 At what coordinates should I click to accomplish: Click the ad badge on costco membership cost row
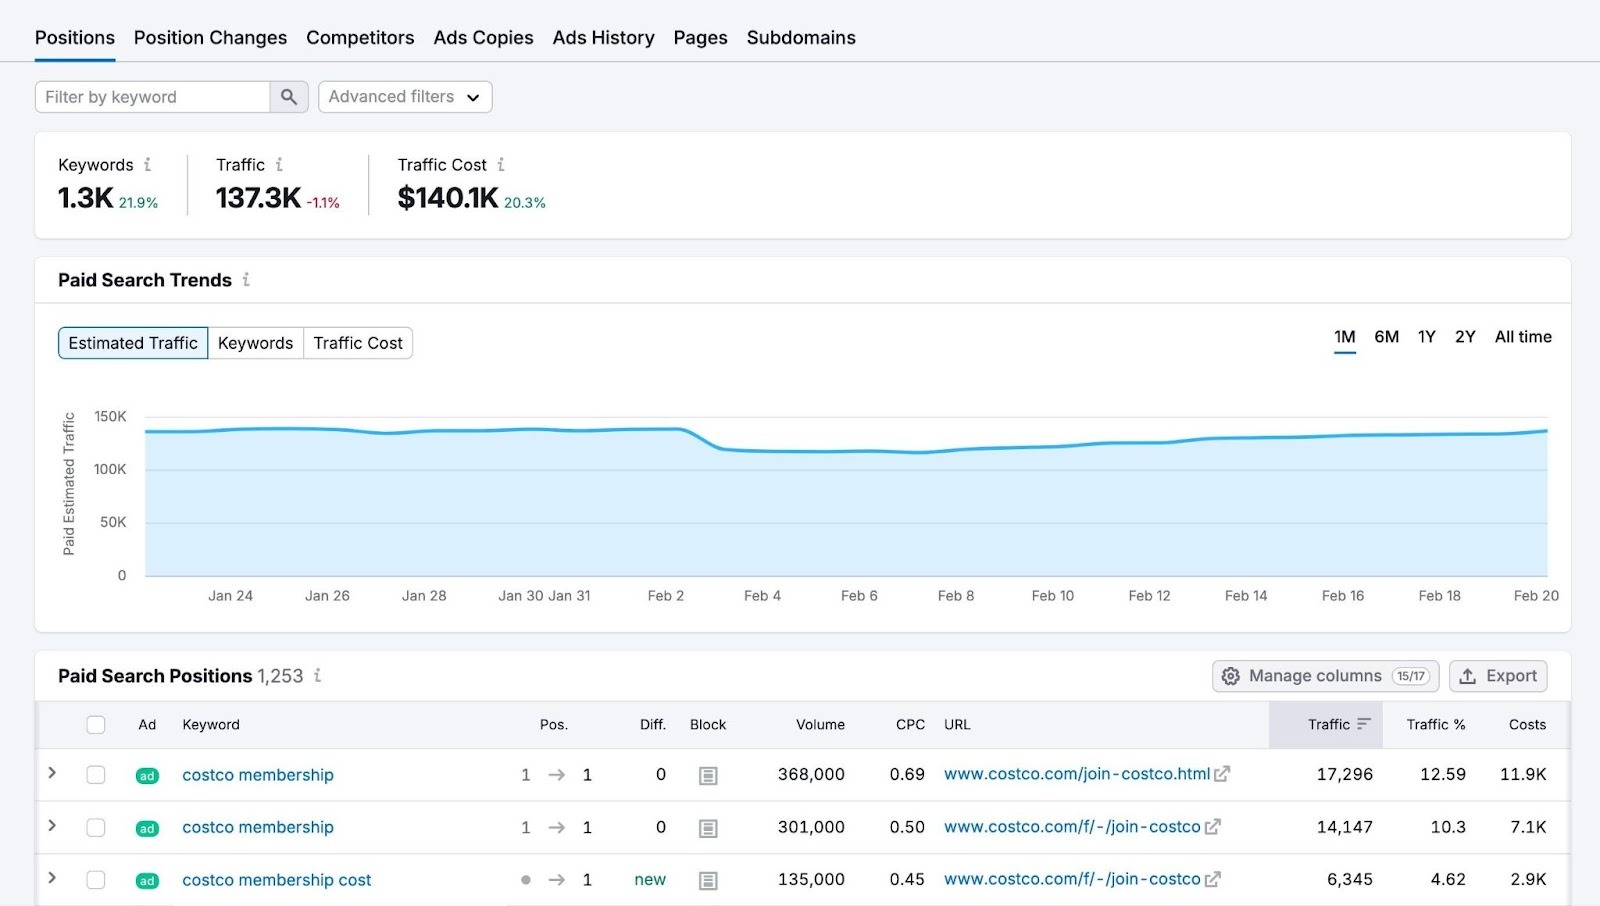146,880
